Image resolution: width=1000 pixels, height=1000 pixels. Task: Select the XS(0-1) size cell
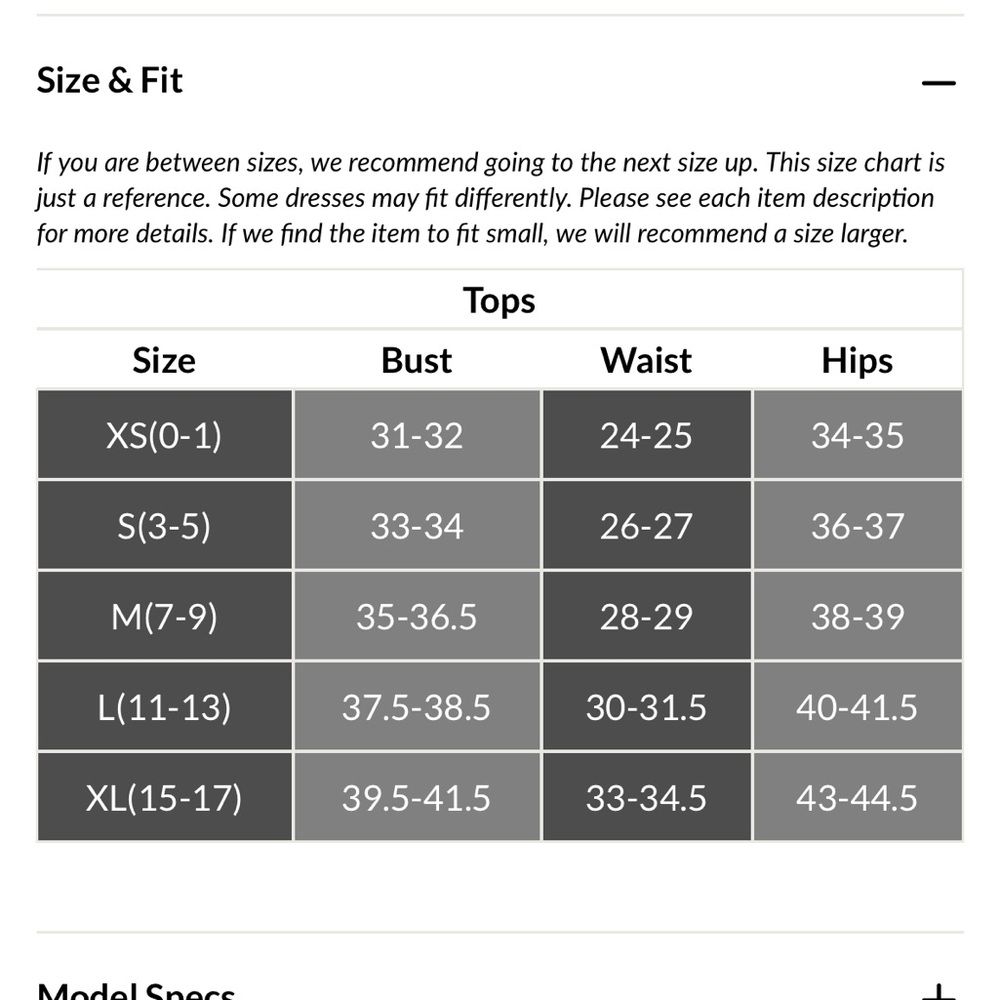pos(165,435)
